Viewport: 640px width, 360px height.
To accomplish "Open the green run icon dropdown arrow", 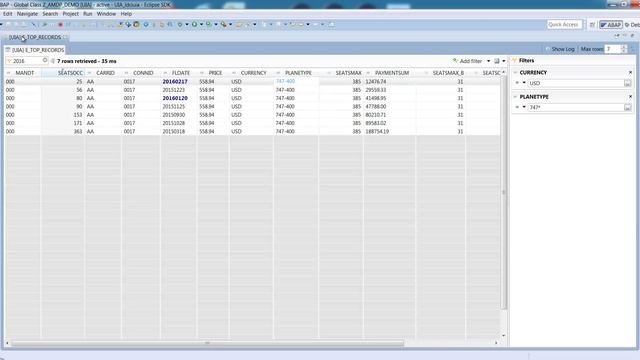I will pos(201,24).
